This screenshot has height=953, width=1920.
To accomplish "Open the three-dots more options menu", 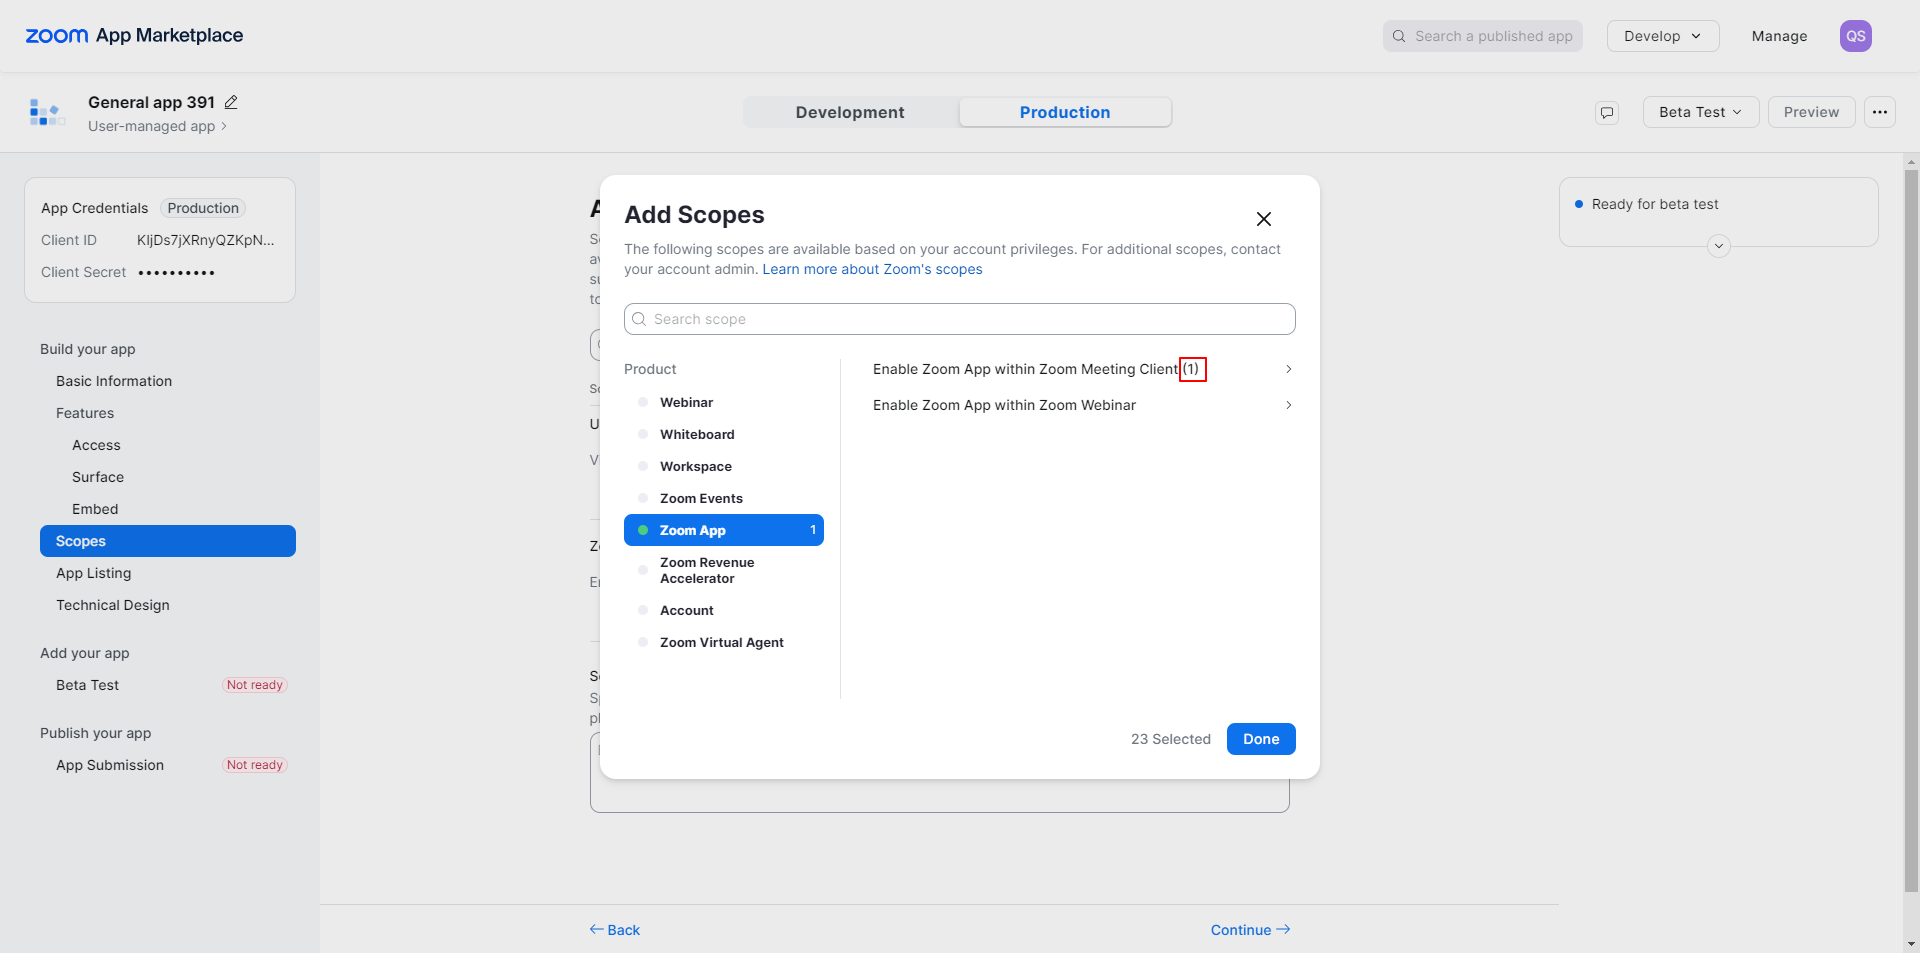I will 1880,112.
